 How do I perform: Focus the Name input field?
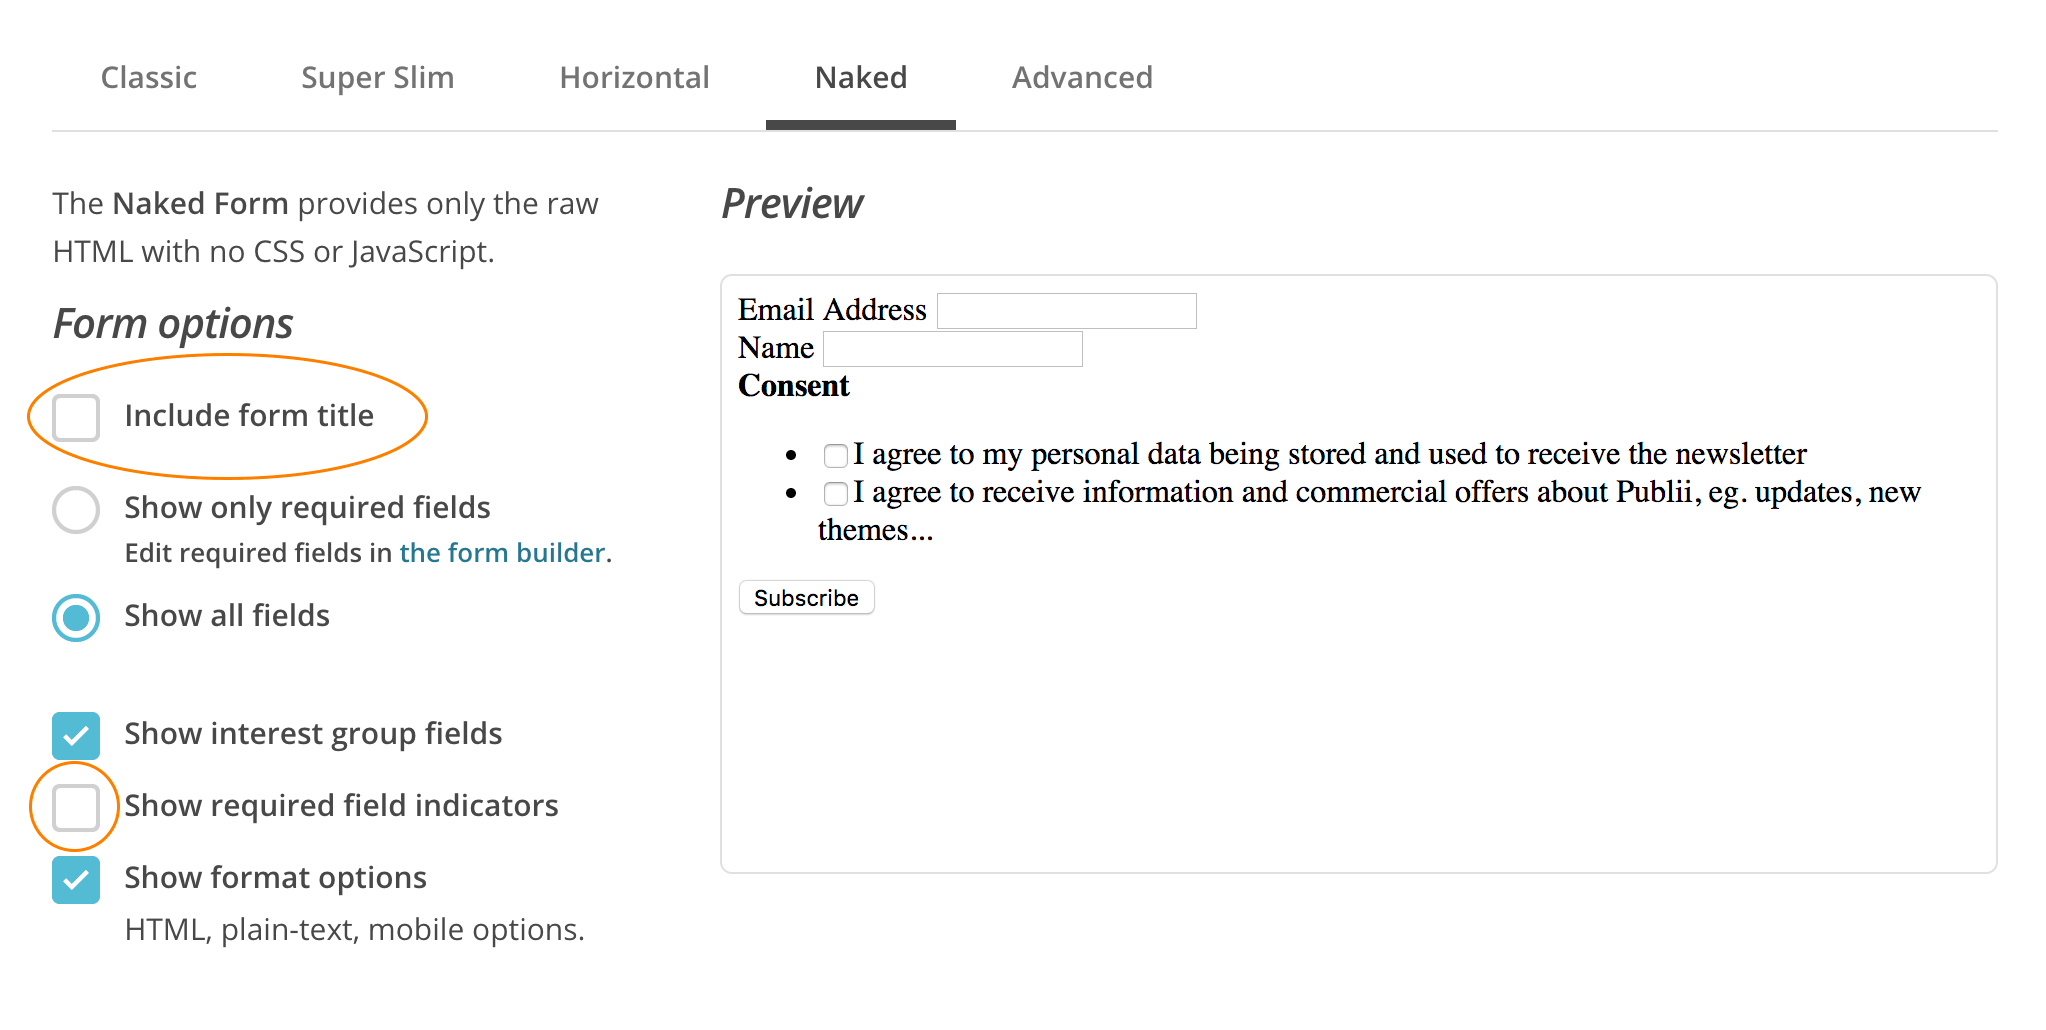point(952,349)
